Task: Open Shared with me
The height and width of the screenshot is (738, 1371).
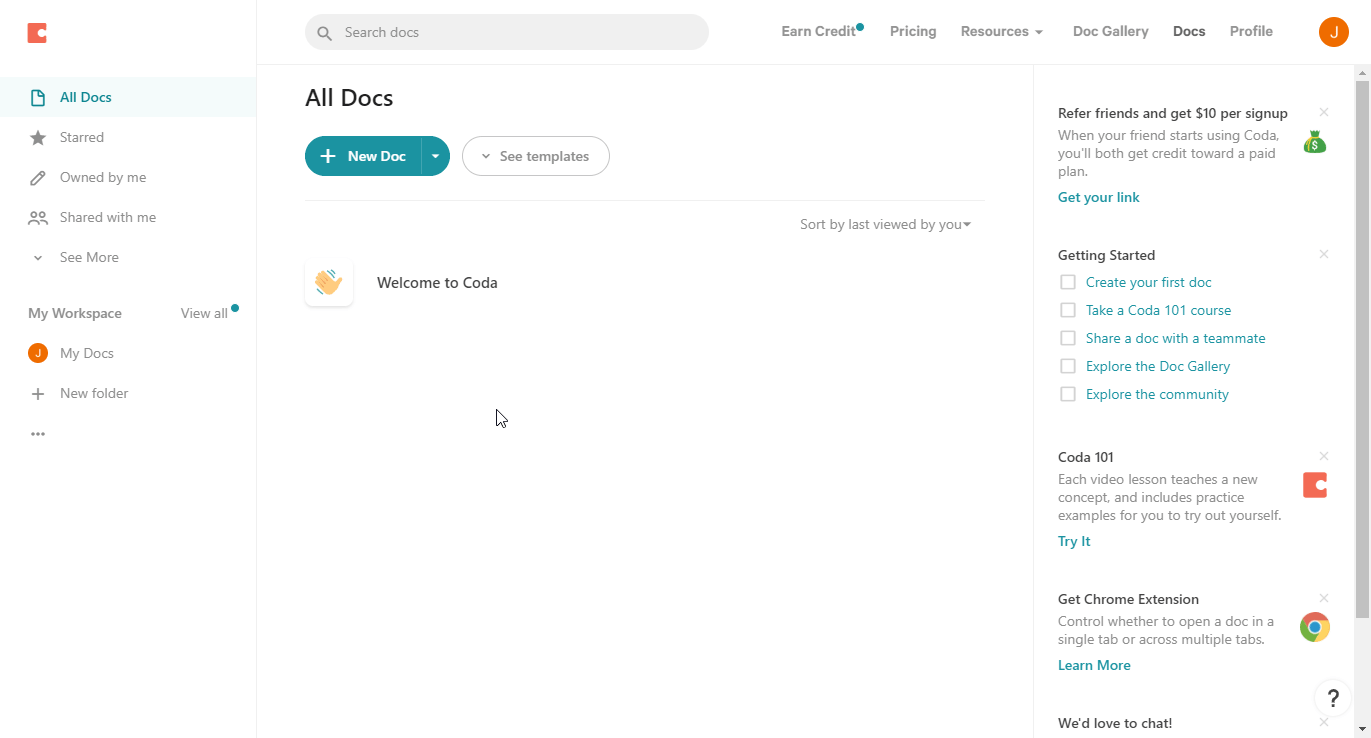Action: pyautogui.click(x=107, y=217)
